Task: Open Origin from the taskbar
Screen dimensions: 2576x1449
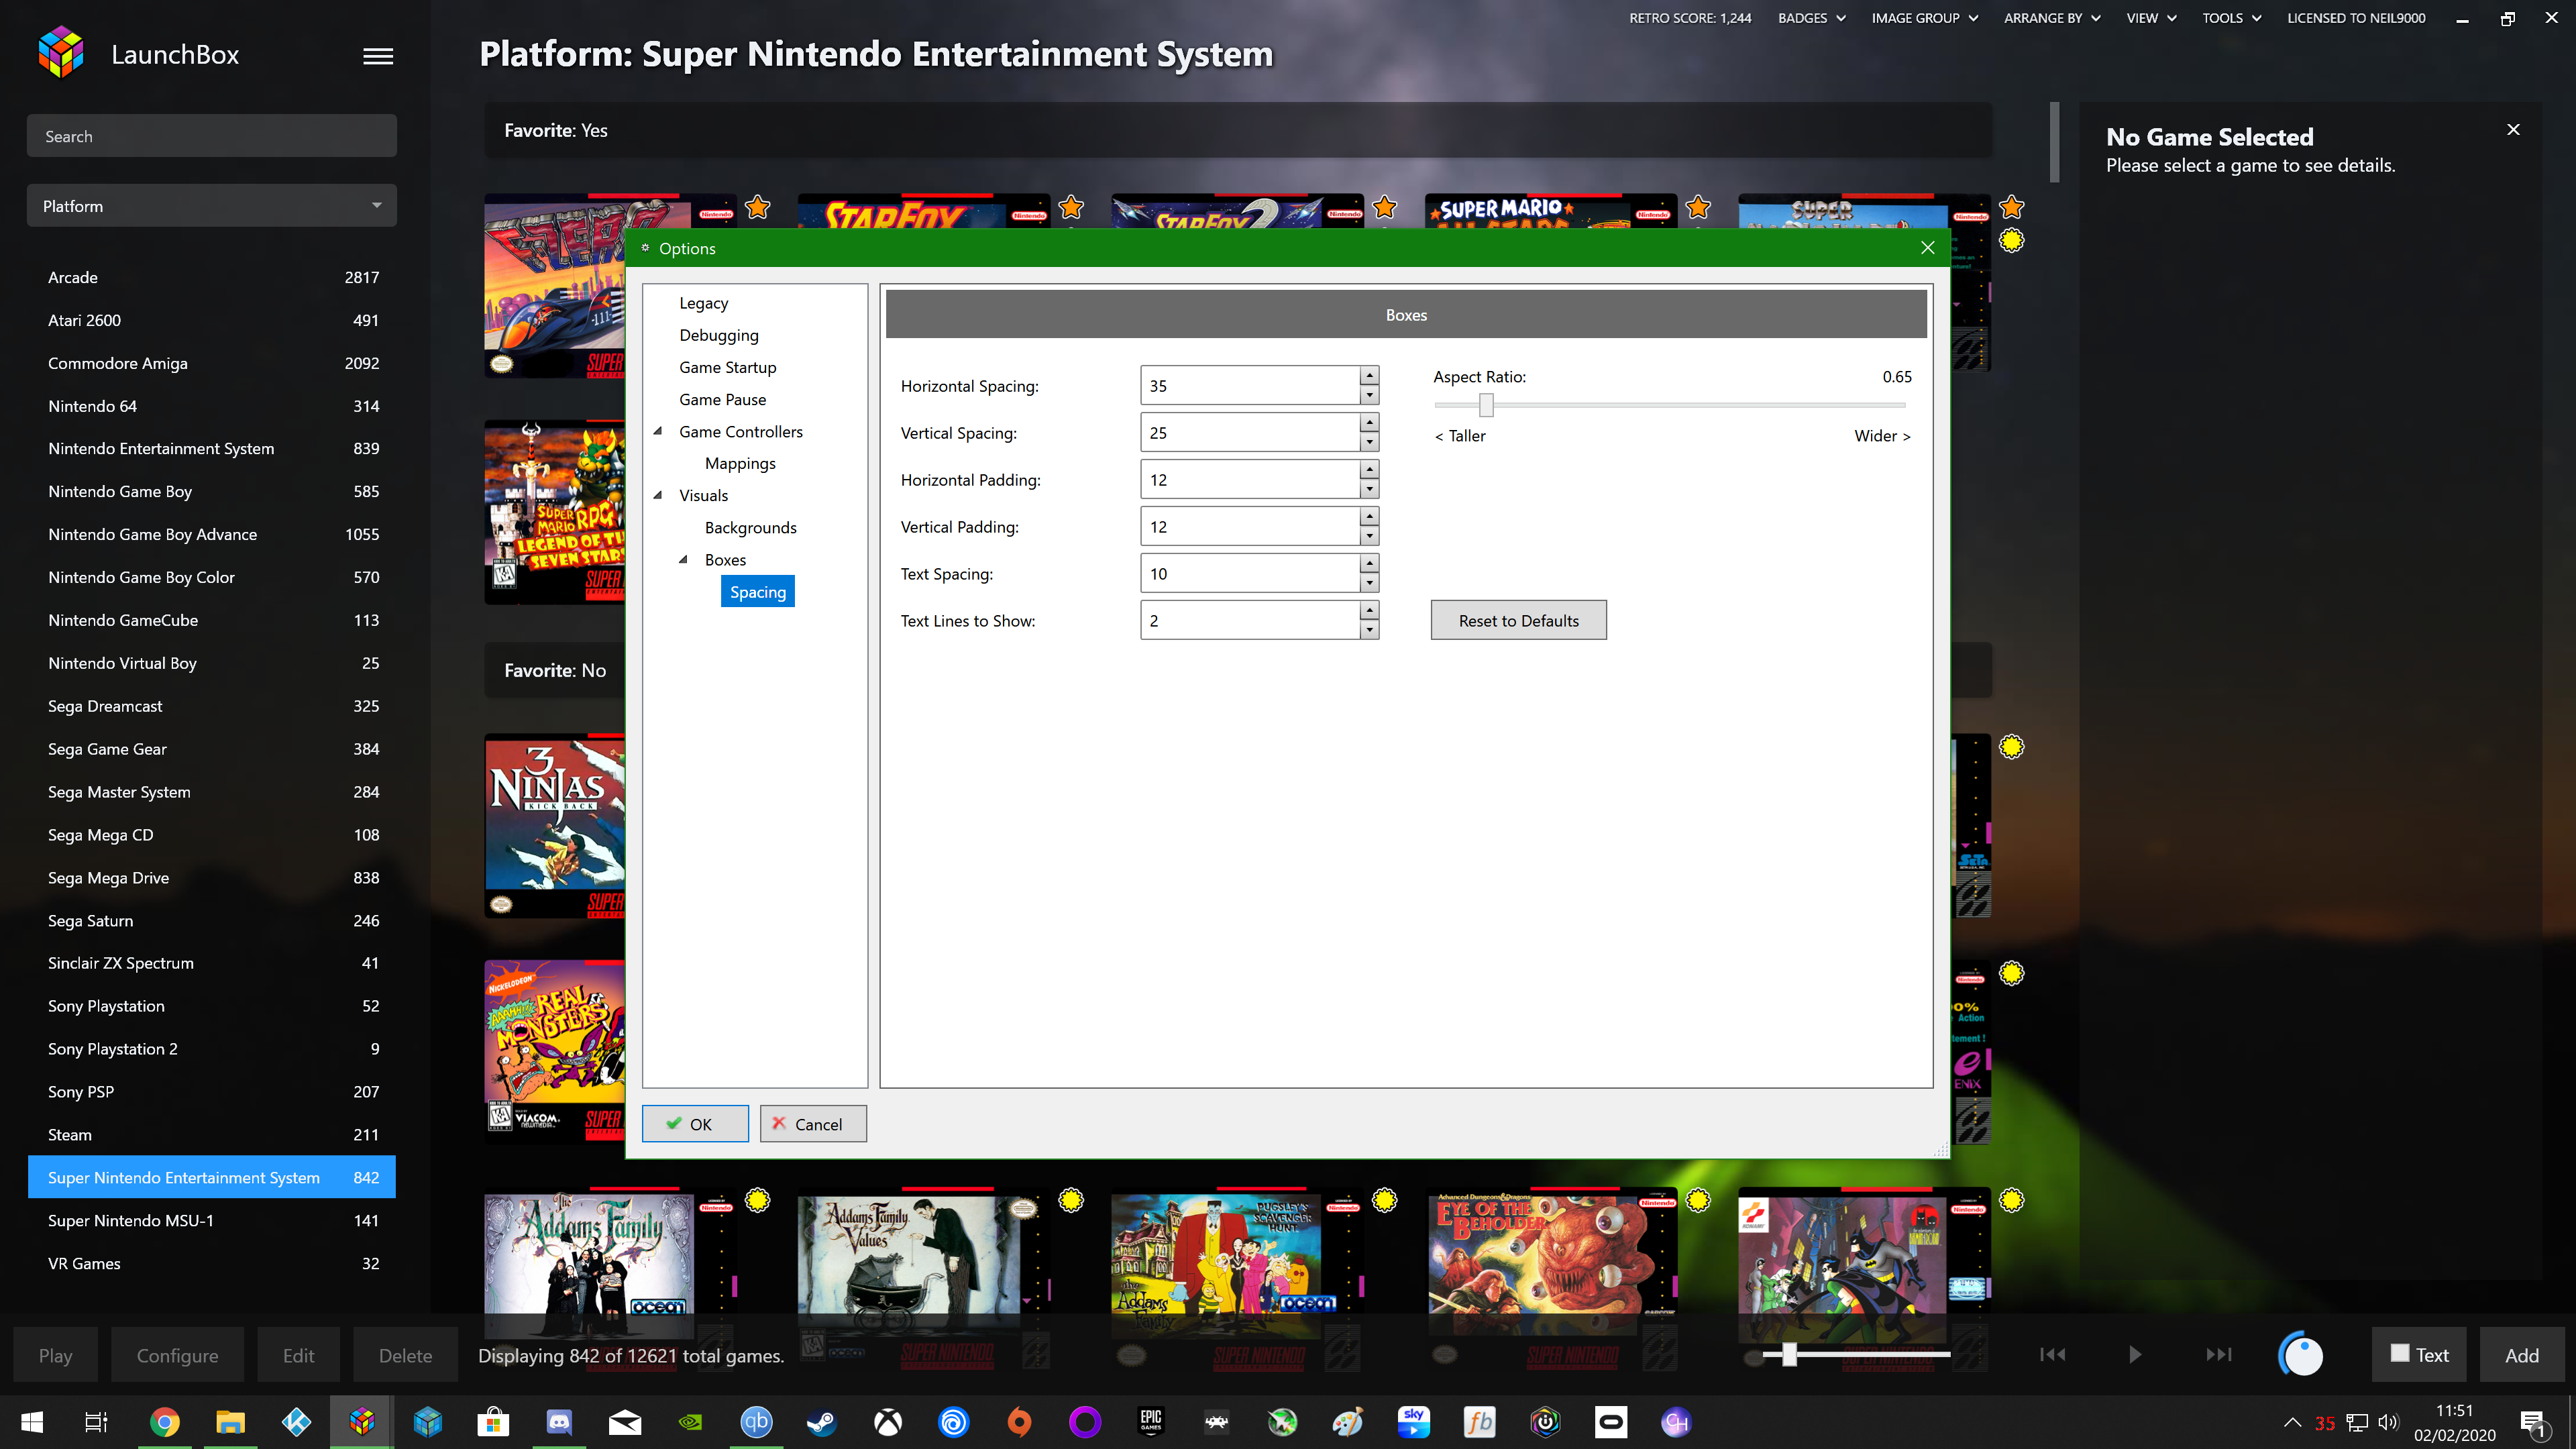Action: [x=1019, y=1422]
